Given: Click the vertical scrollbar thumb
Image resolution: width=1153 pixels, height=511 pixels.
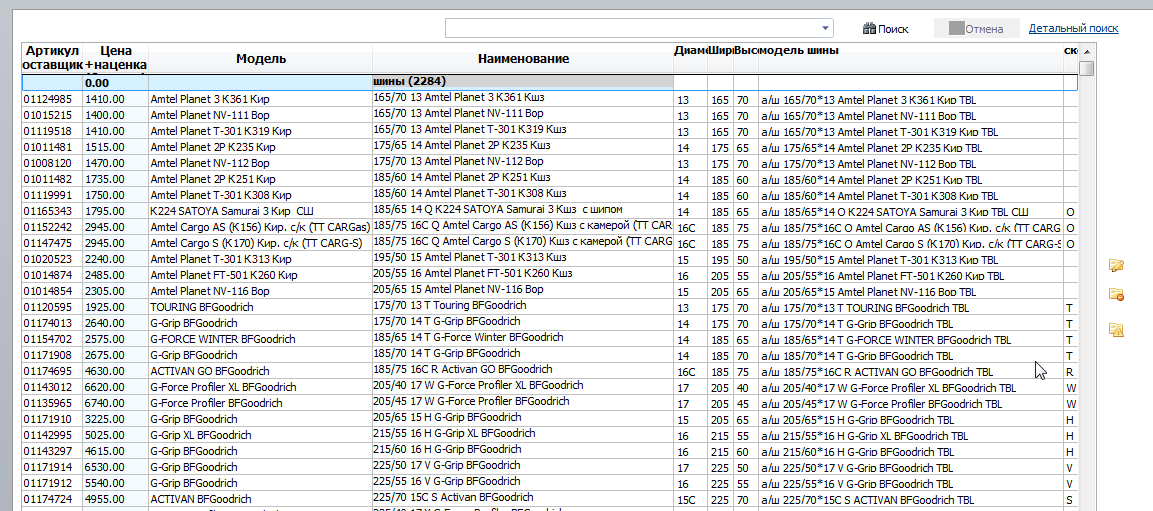Looking at the screenshot, I should point(1086,68).
